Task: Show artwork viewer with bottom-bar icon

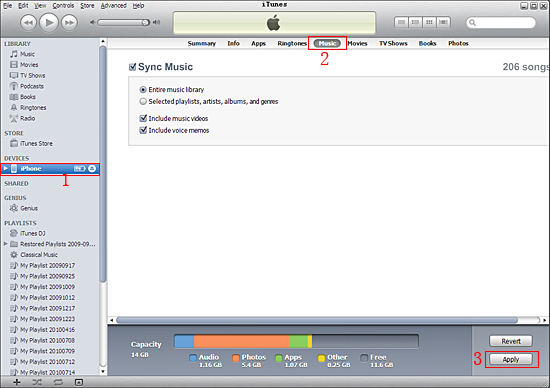Action: 79,382
